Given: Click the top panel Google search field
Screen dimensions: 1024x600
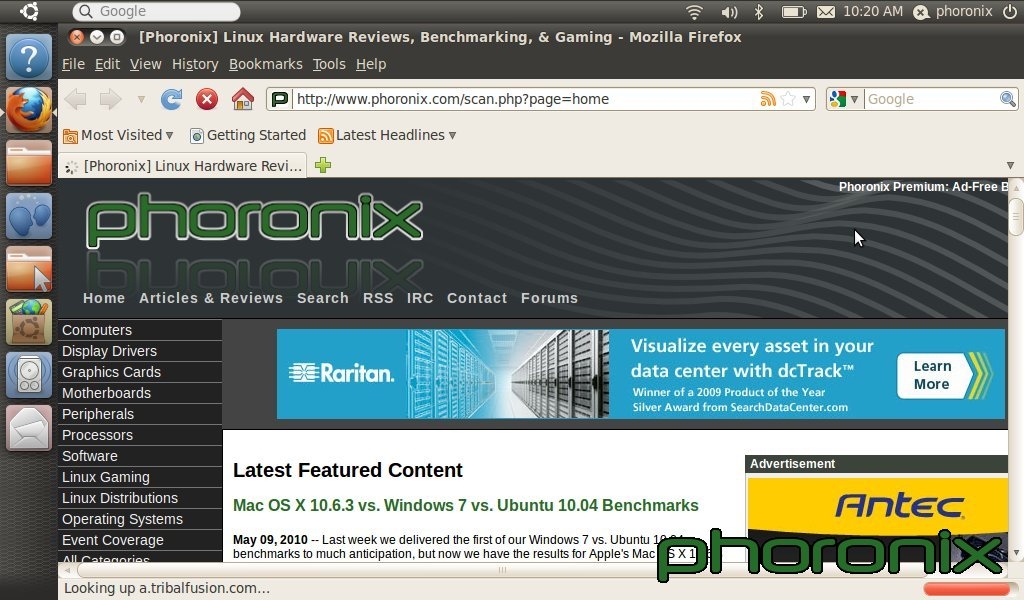Looking at the screenshot, I should click(157, 11).
